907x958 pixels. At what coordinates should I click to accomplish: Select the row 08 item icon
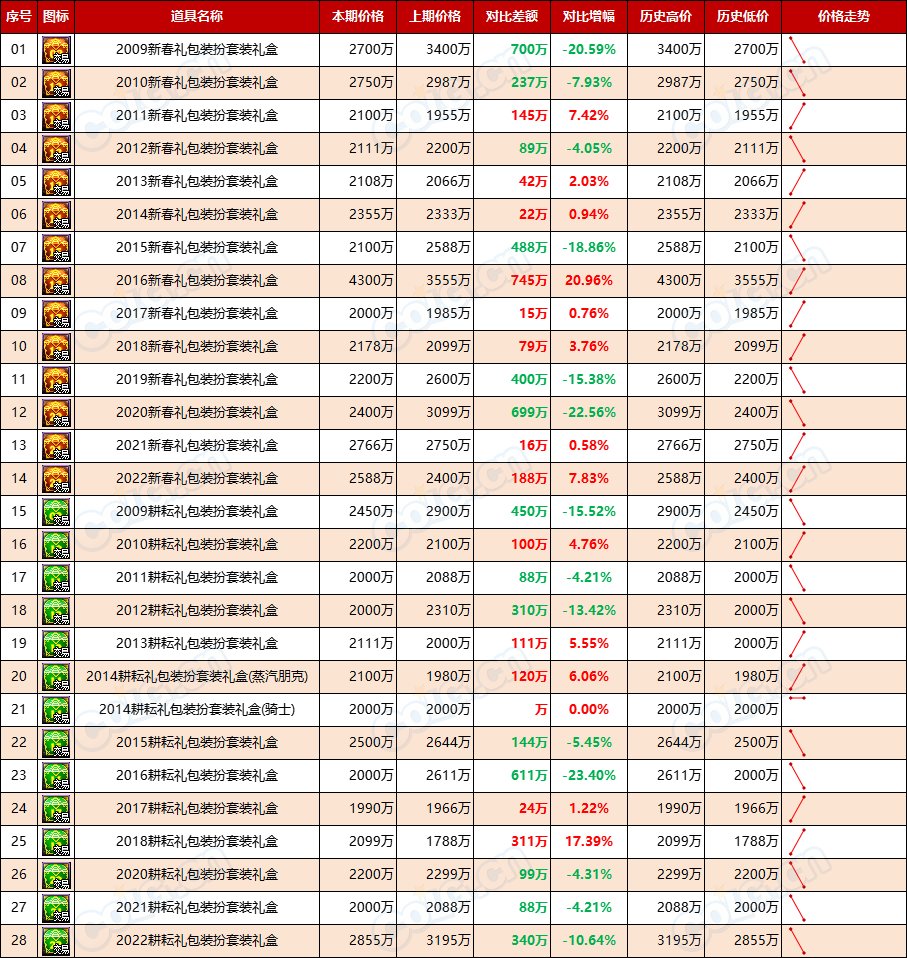tap(56, 281)
